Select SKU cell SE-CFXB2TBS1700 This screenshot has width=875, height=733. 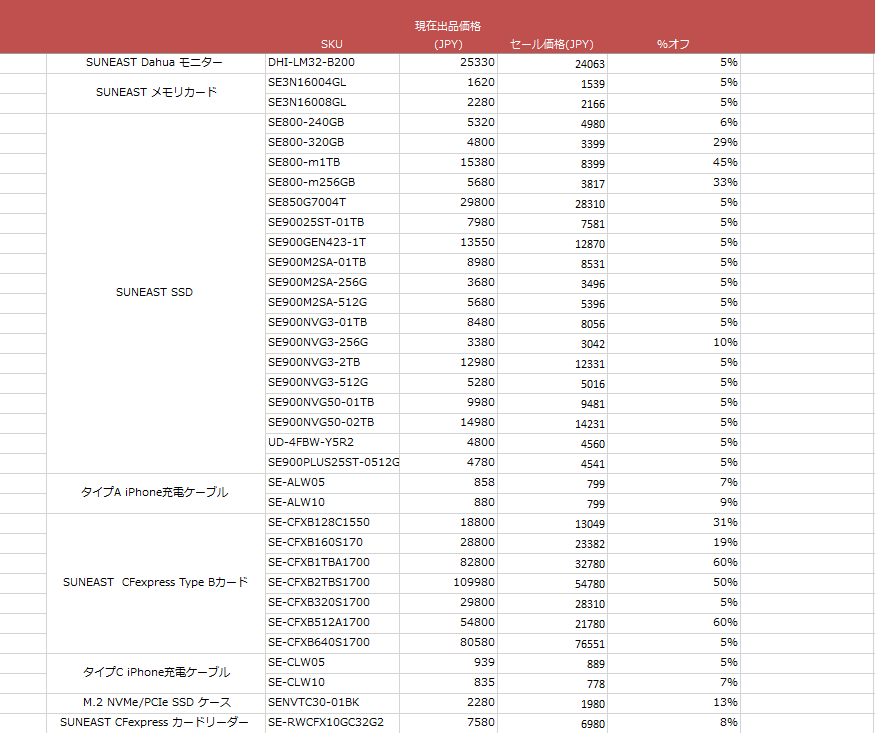[x=333, y=583]
